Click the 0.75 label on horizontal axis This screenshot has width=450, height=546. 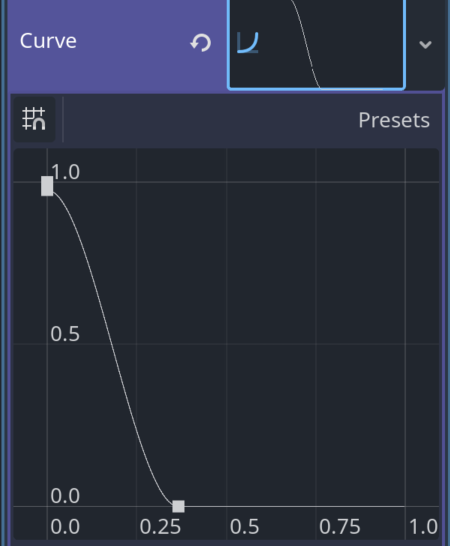pos(340,527)
